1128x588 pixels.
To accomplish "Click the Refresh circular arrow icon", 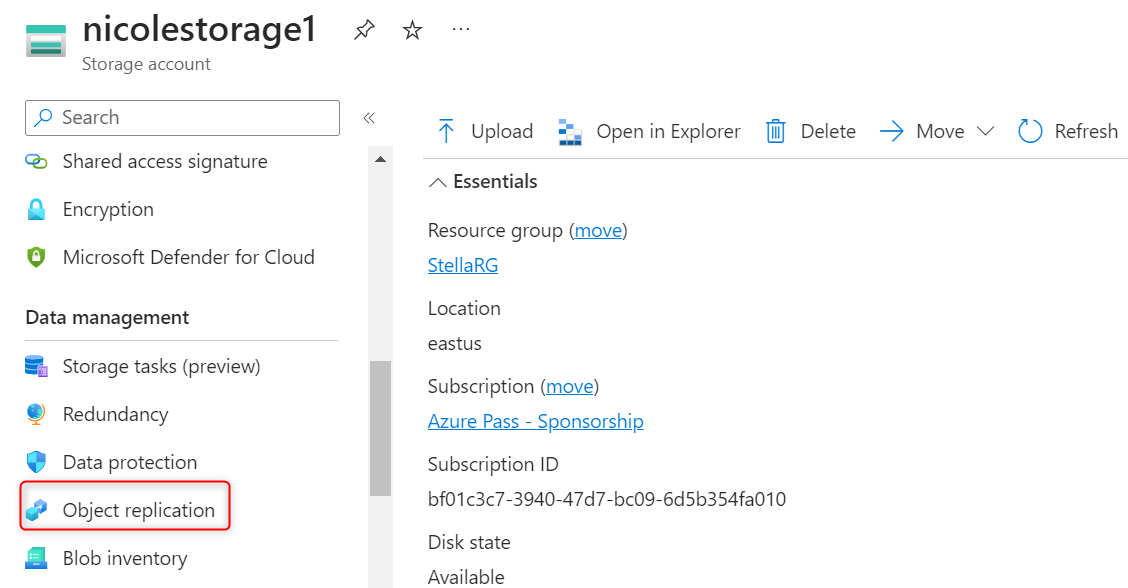I will 1030,131.
